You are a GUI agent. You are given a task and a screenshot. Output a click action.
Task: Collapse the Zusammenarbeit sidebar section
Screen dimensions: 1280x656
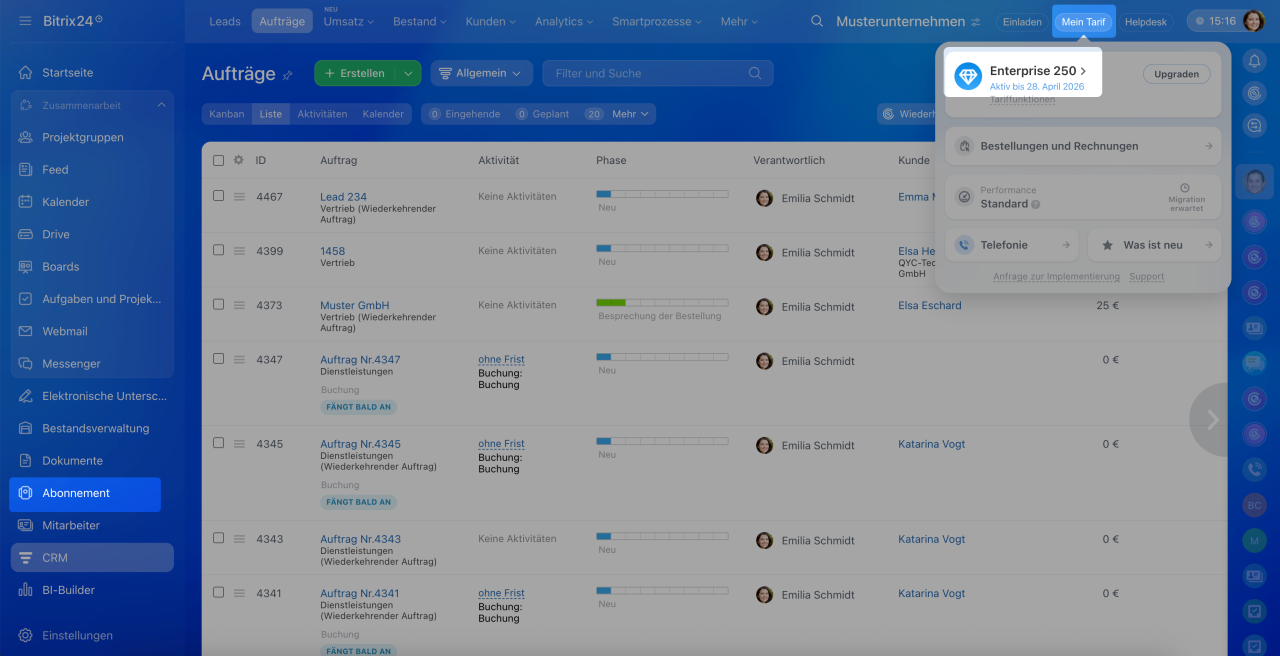pos(161,105)
